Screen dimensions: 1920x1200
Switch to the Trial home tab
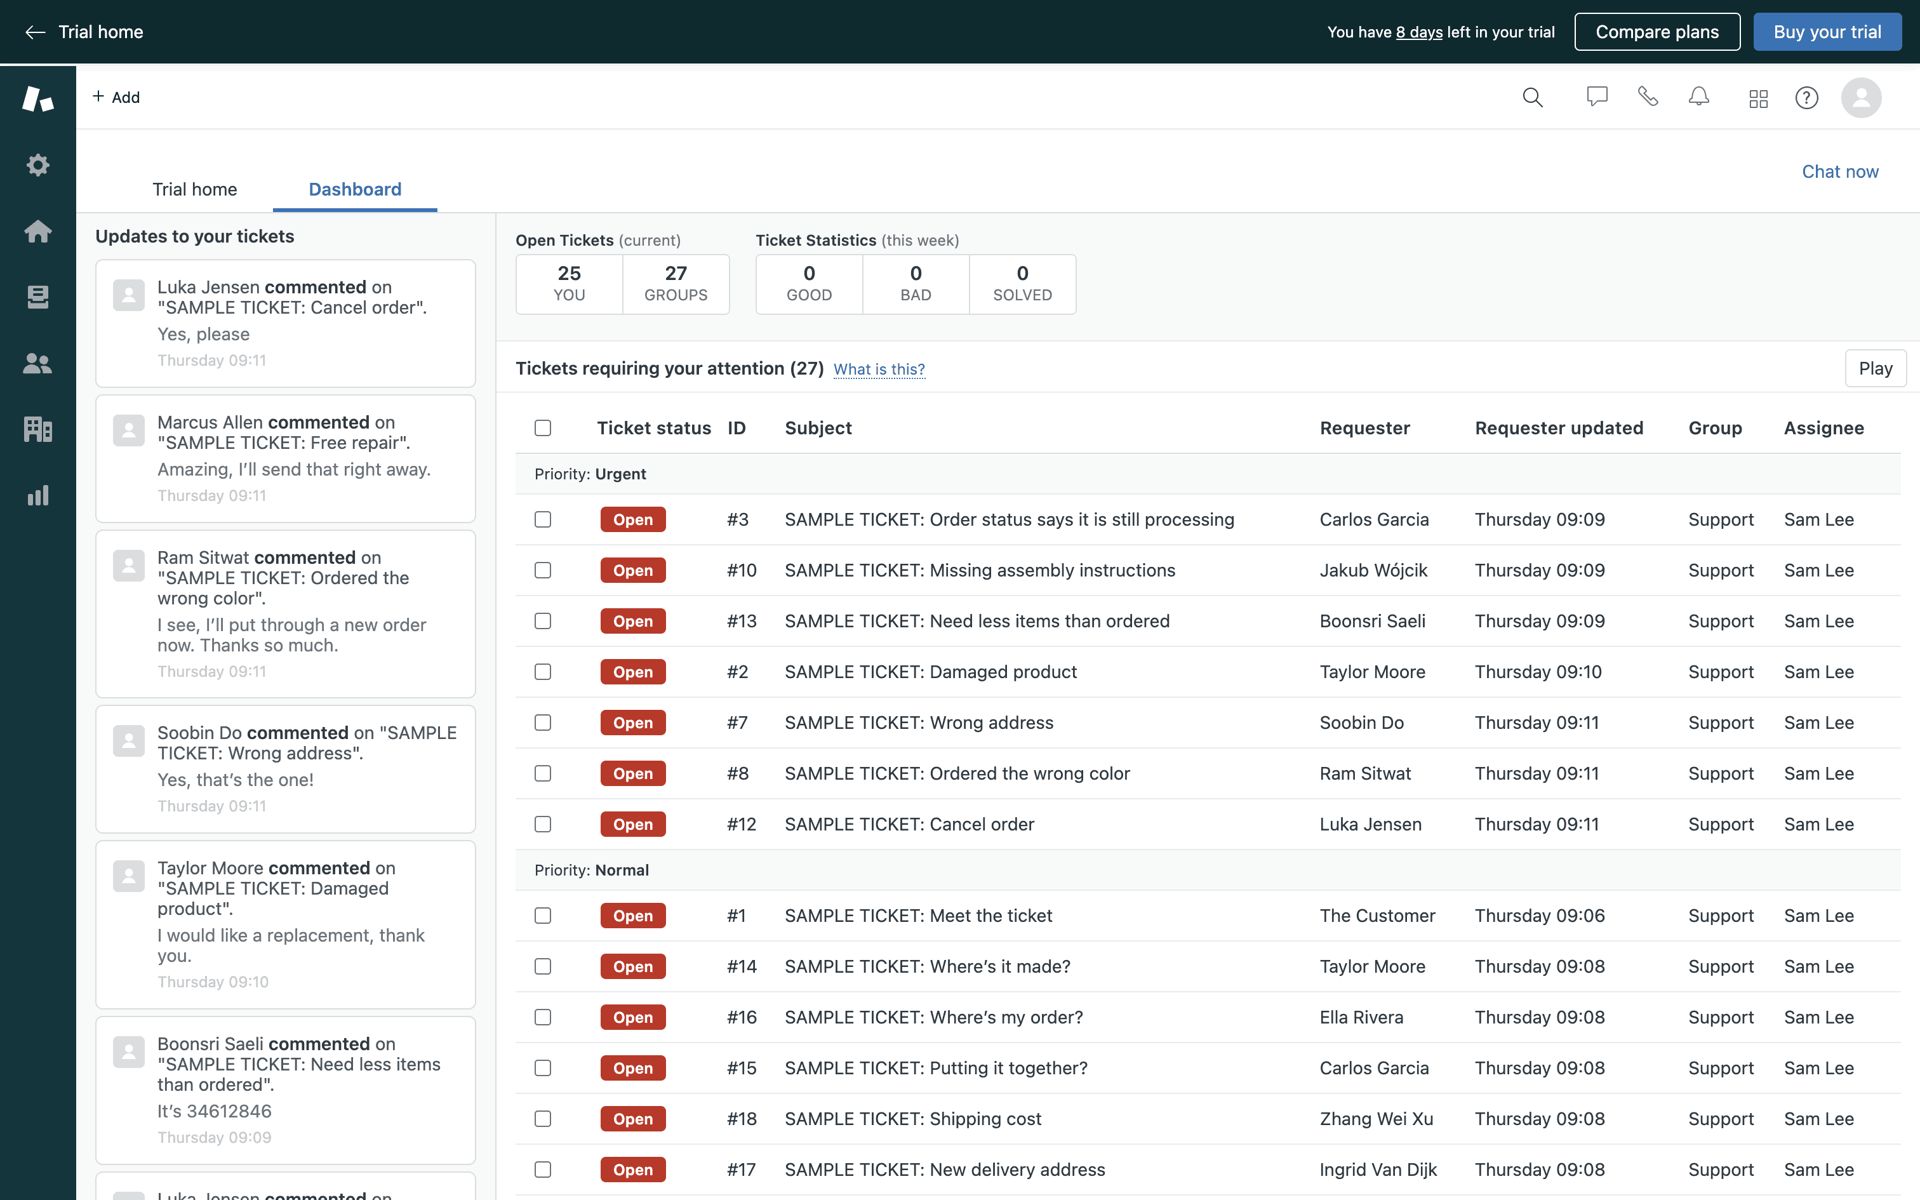(x=195, y=189)
